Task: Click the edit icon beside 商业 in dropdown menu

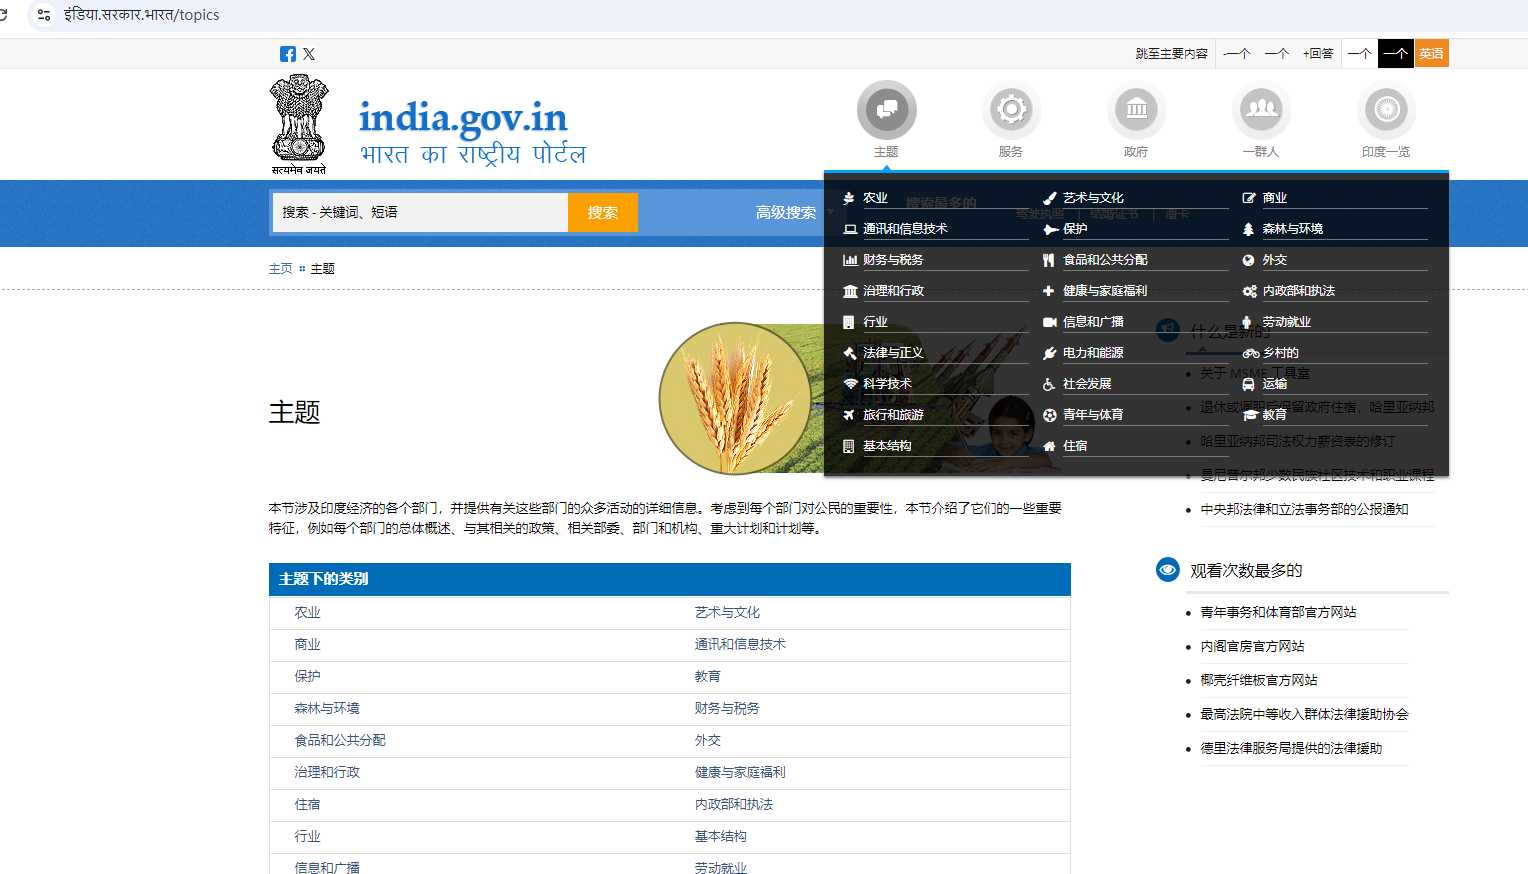Action: click(1249, 198)
